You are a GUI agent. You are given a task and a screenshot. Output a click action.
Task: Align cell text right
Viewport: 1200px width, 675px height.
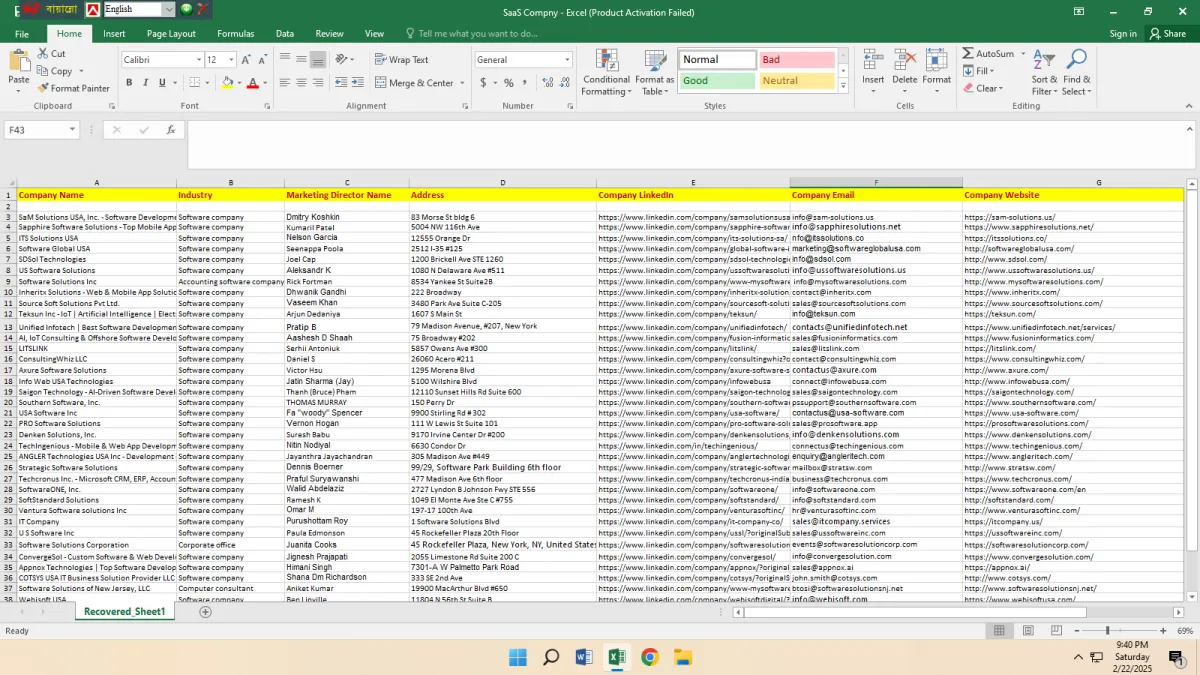coord(318,83)
